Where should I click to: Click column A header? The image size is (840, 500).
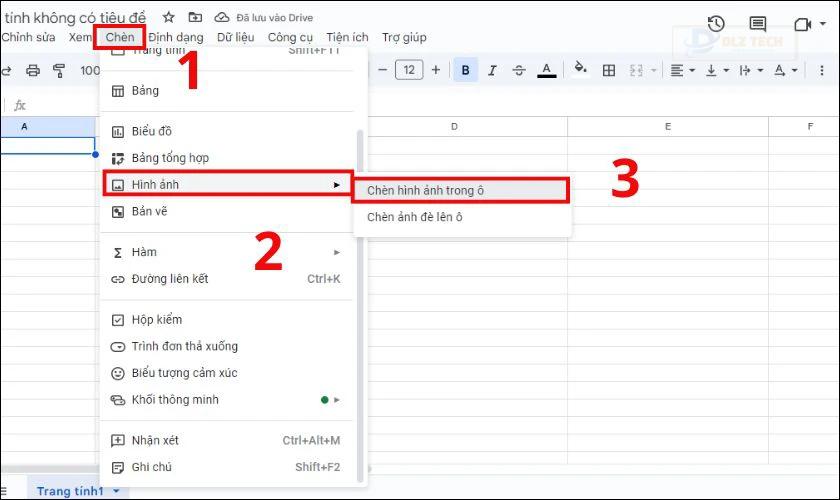[48, 126]
